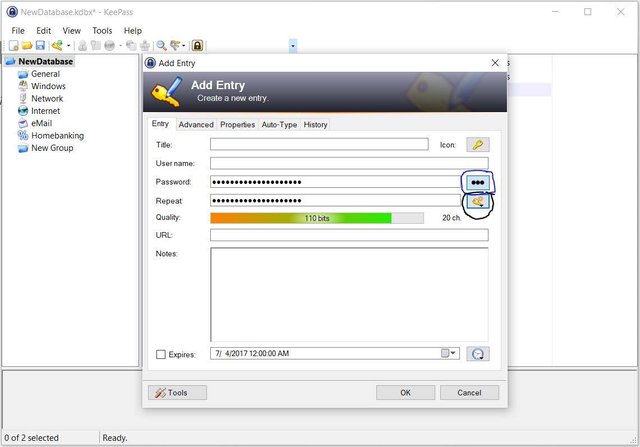Enable the Expires checkbox
This screenshot has width=640, height=447.
161,354
